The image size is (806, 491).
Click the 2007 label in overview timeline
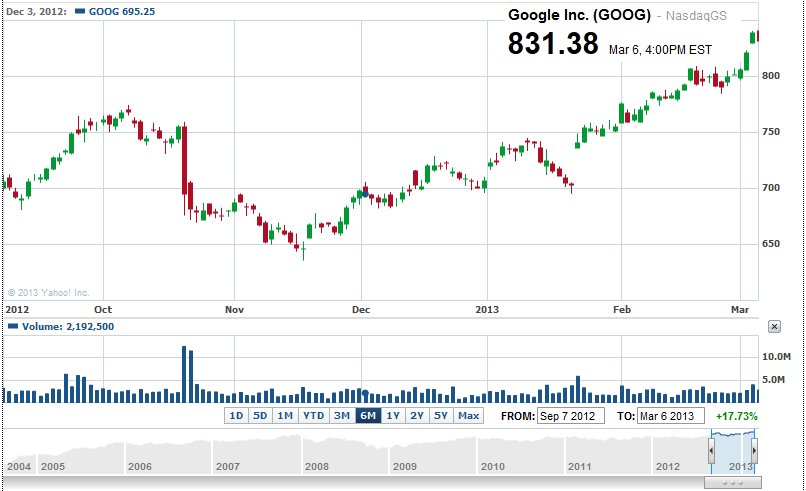click(x=228, y=466)
